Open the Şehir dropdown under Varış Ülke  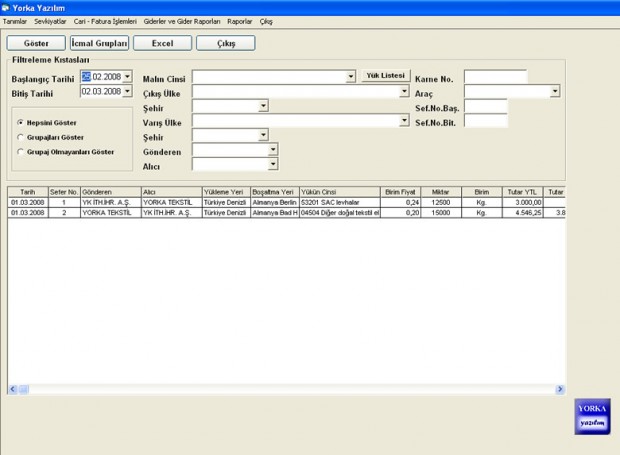263,135
